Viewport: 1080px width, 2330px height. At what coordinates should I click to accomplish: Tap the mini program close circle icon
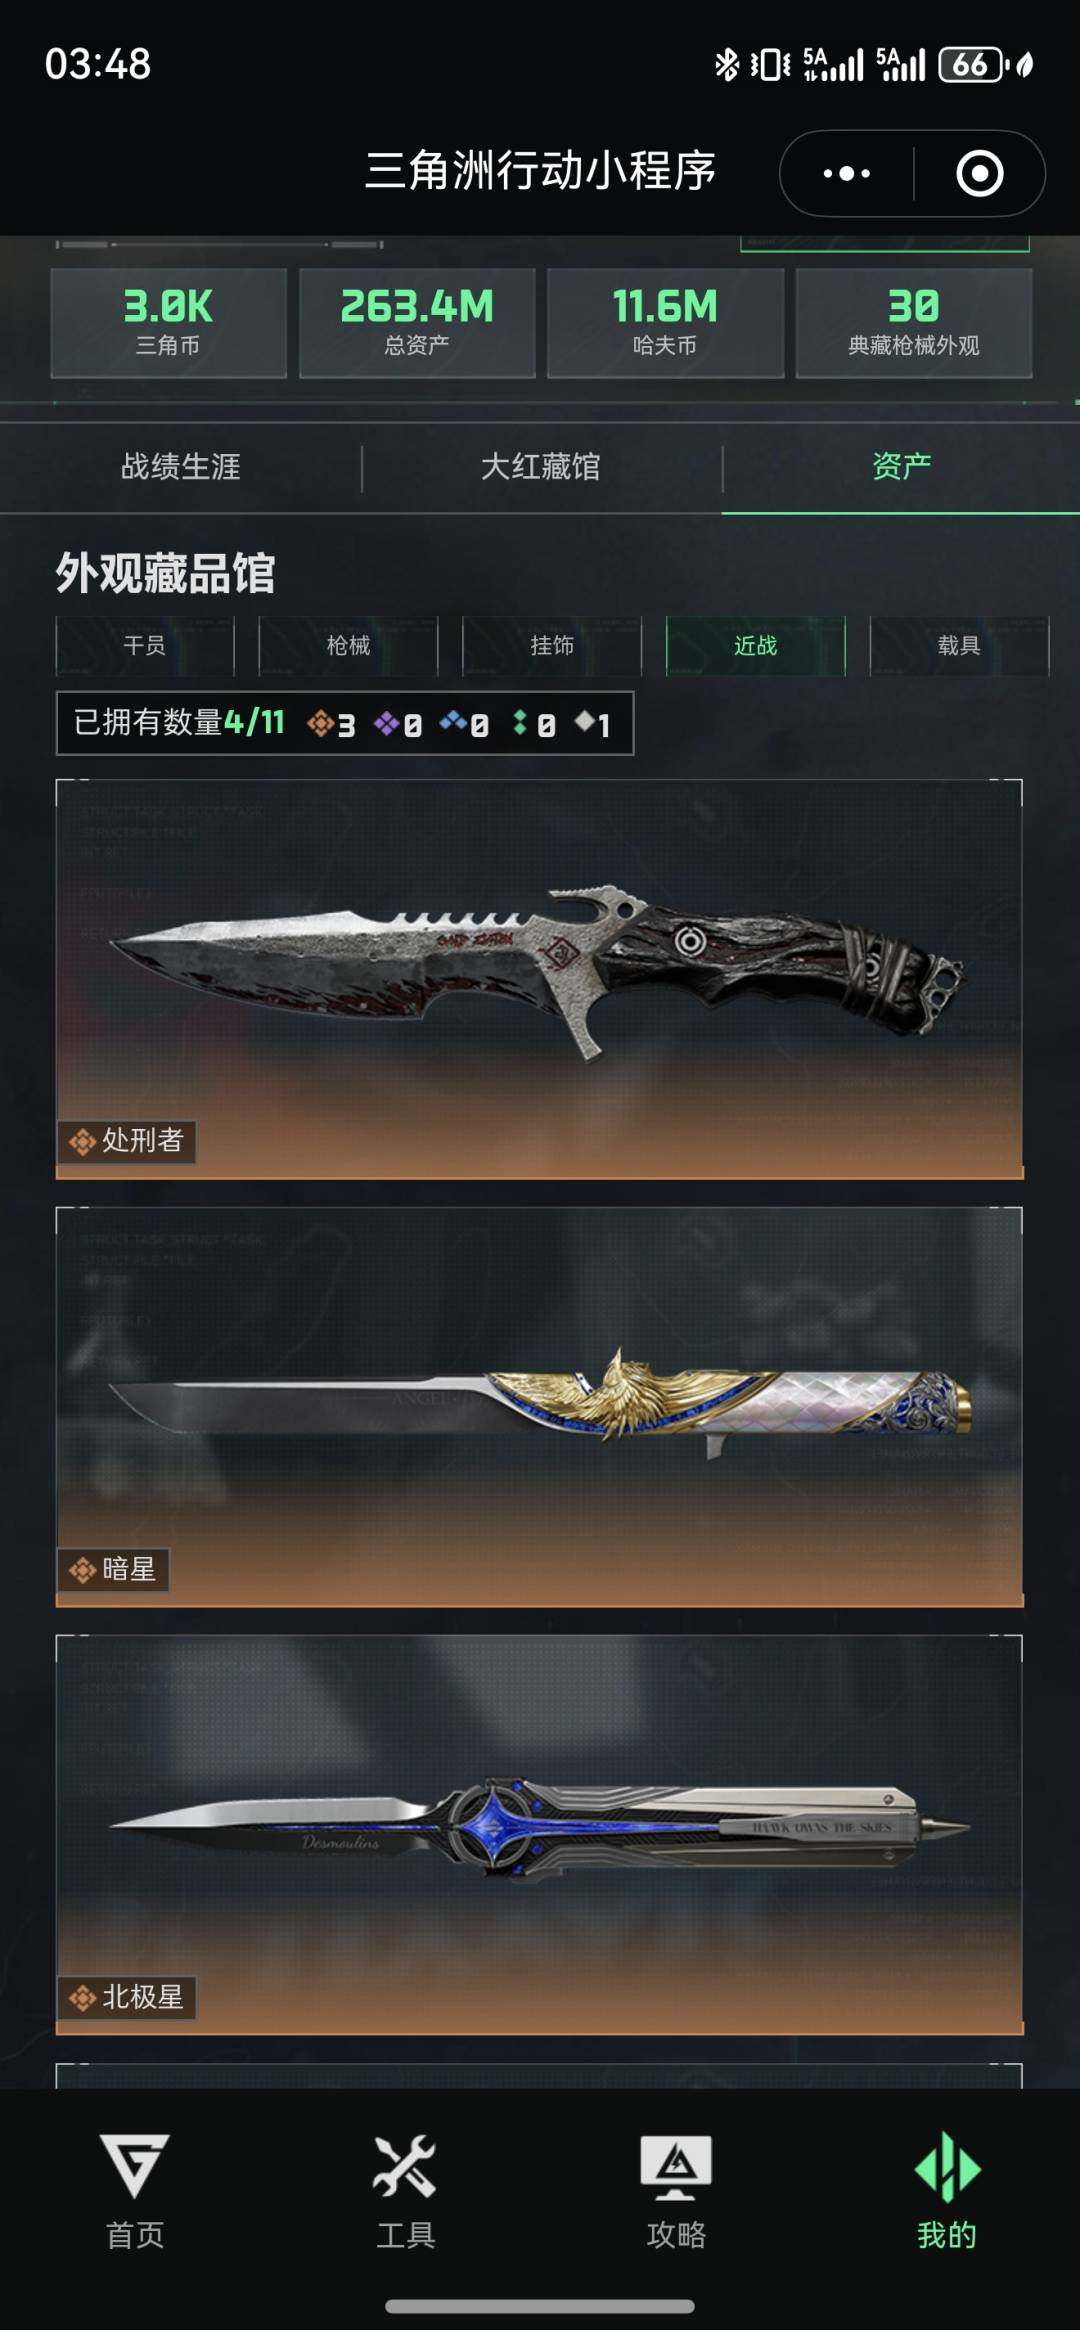979,173
